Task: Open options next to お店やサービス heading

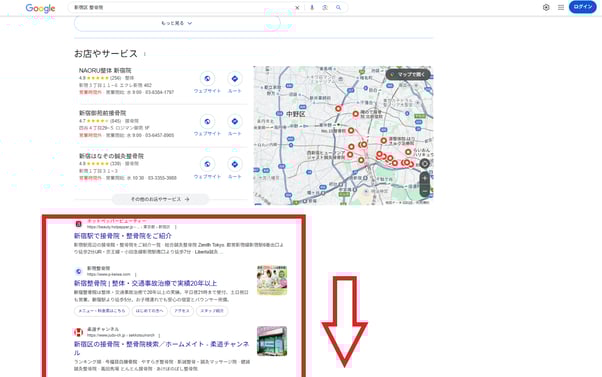Action: tap(145, 54)
